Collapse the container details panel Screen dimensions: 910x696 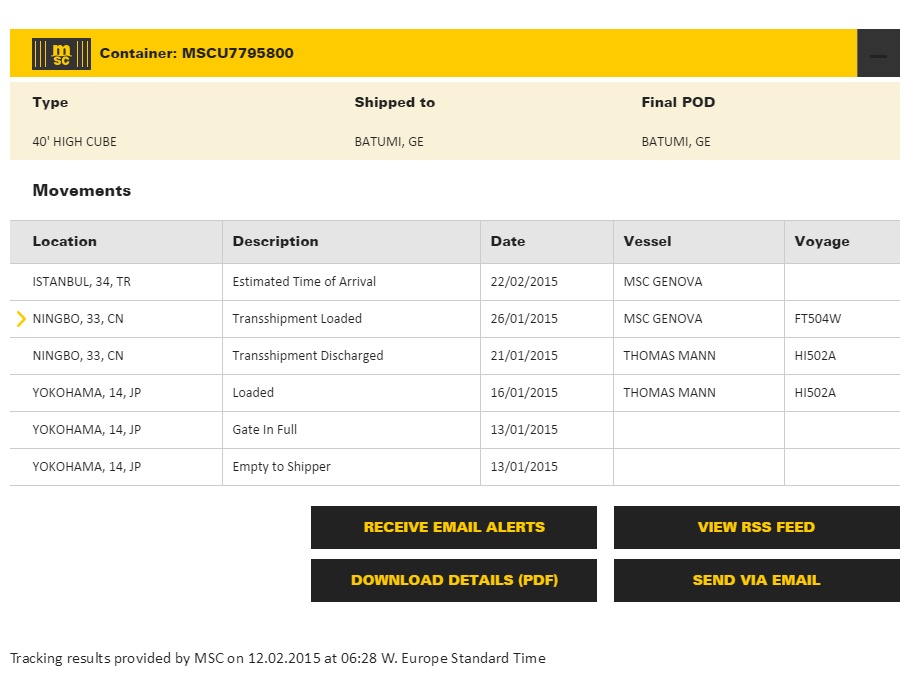[x=878, y=54]
